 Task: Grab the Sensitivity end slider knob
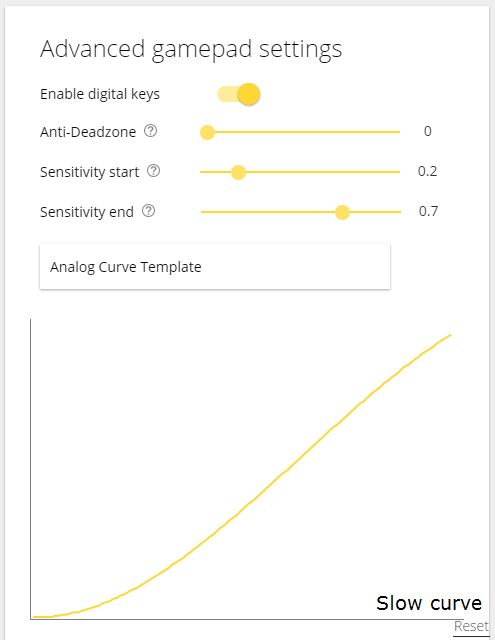pyautogui.click(x=342, y=212)
